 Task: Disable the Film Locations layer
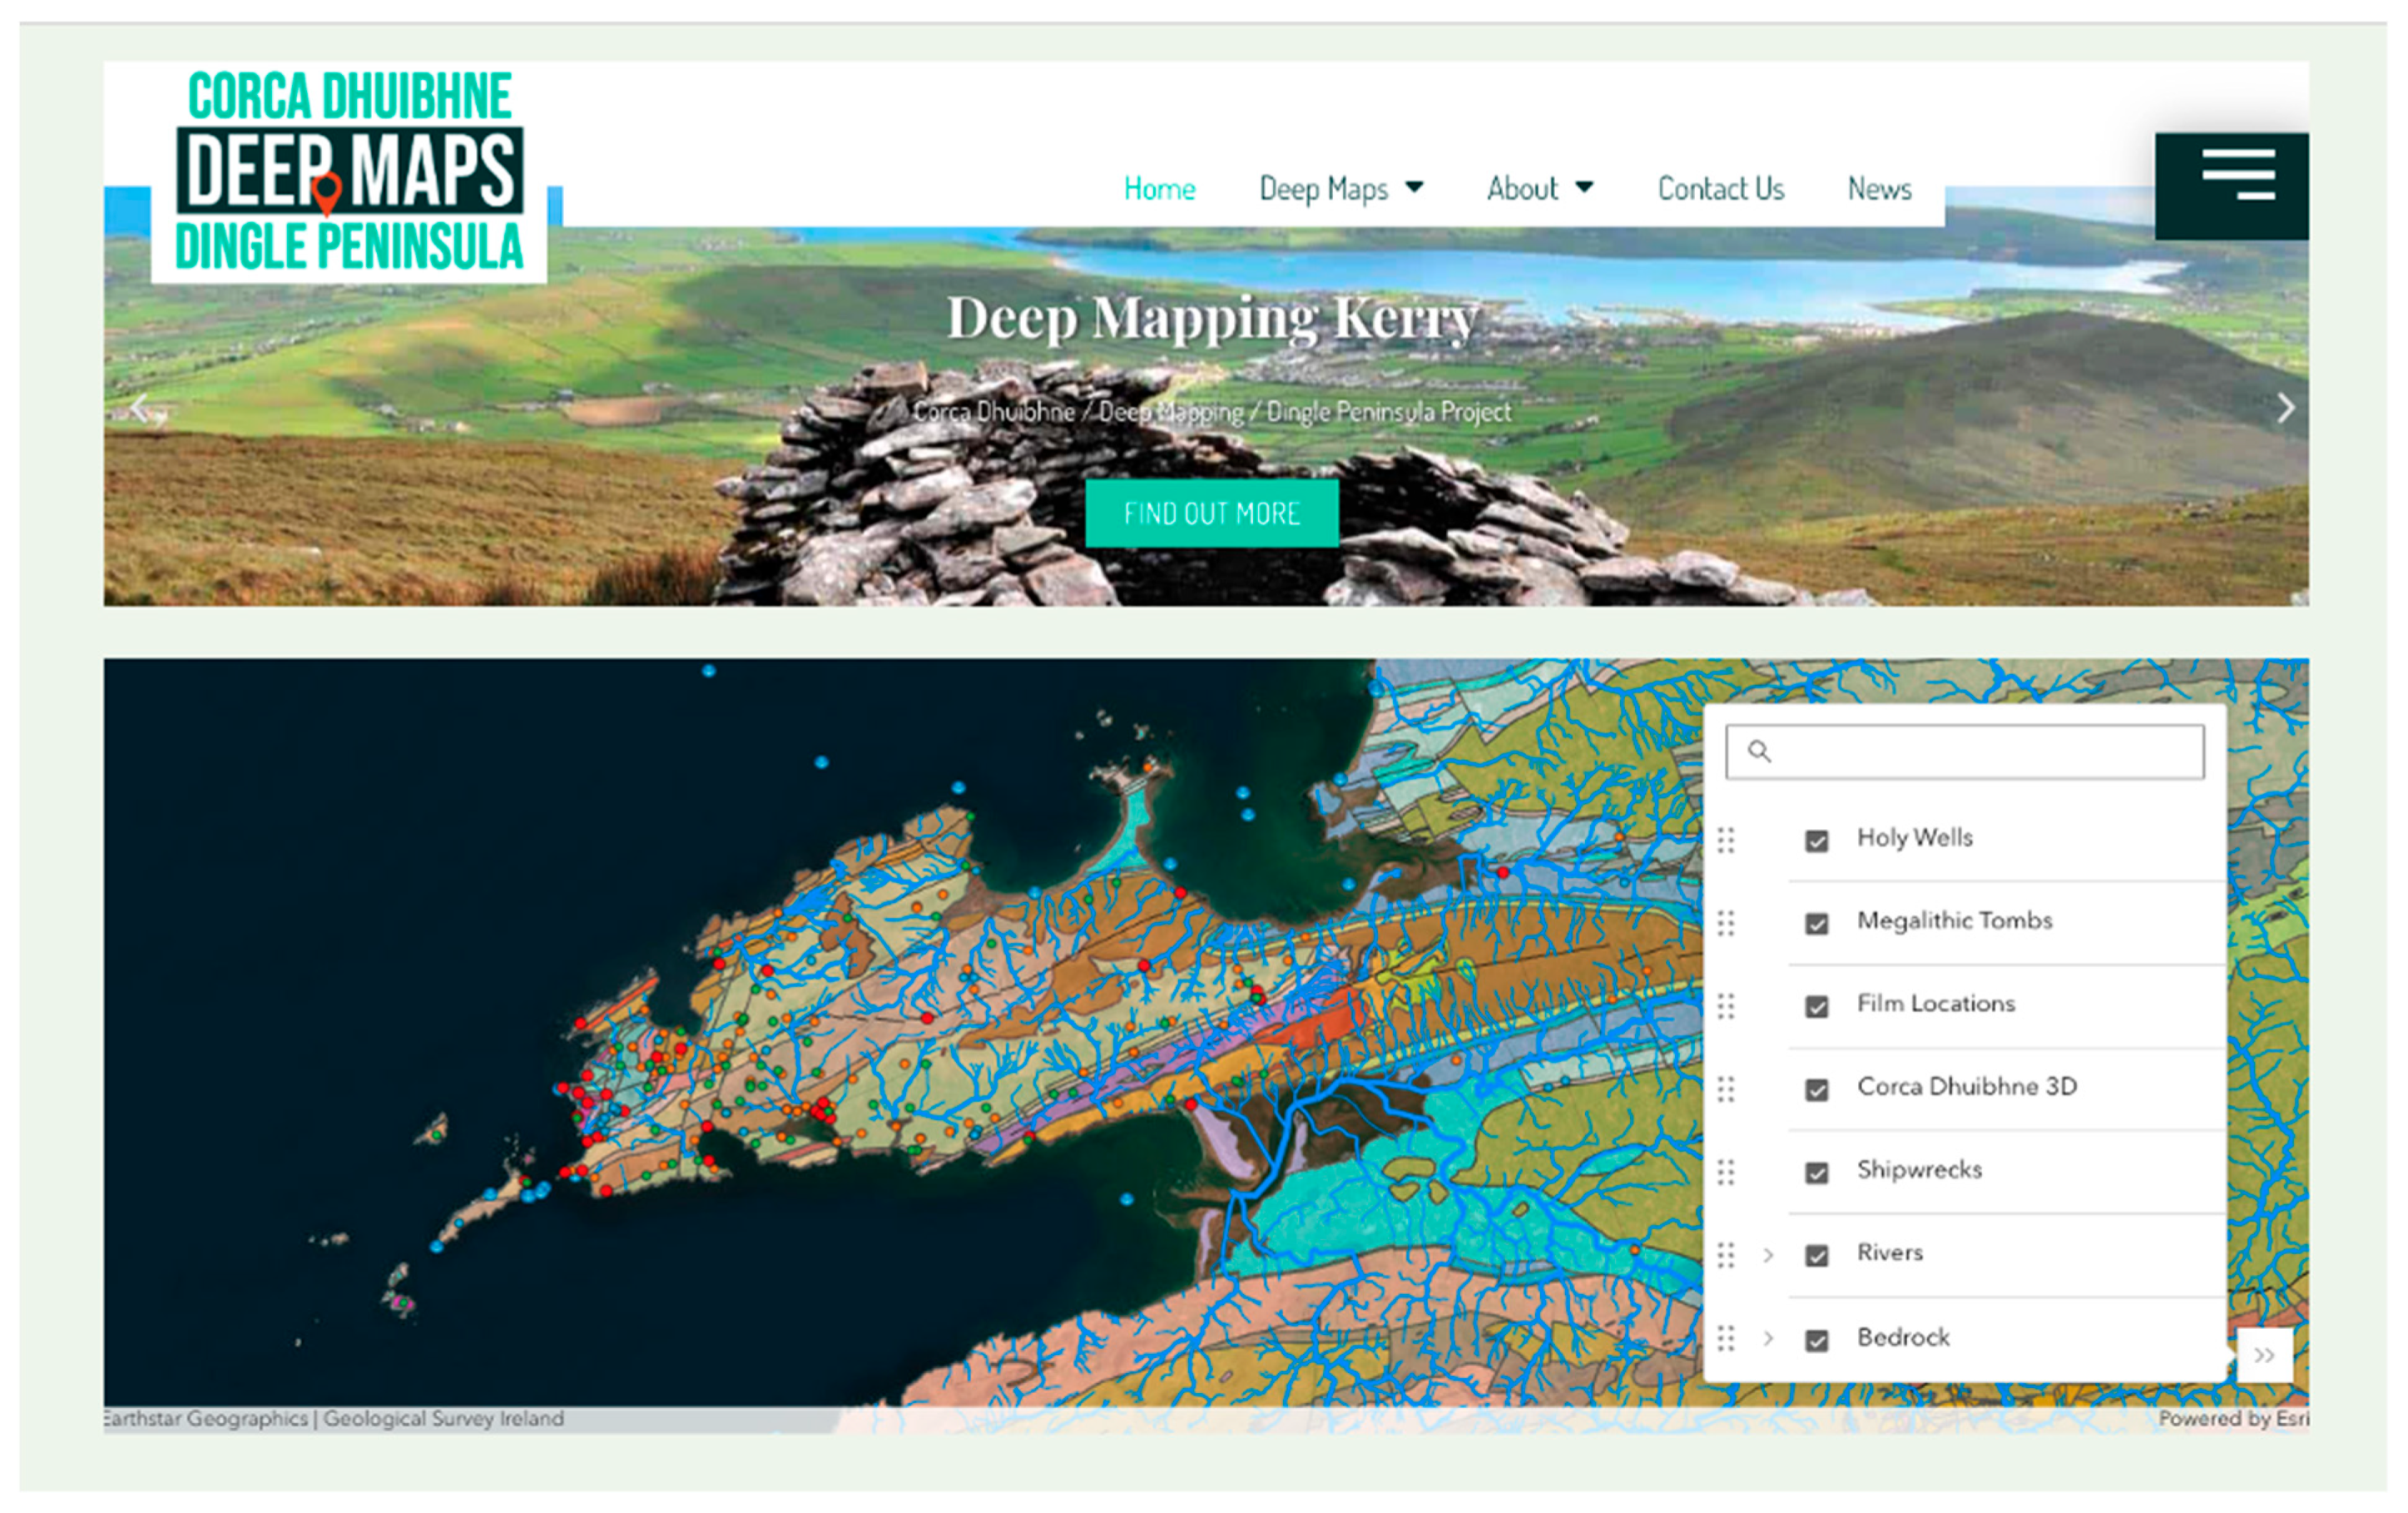[x=1816, y=1006]
